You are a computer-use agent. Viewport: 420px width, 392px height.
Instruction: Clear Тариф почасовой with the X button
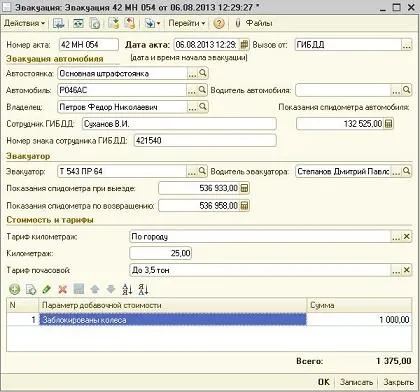click(x=406, y=270)
